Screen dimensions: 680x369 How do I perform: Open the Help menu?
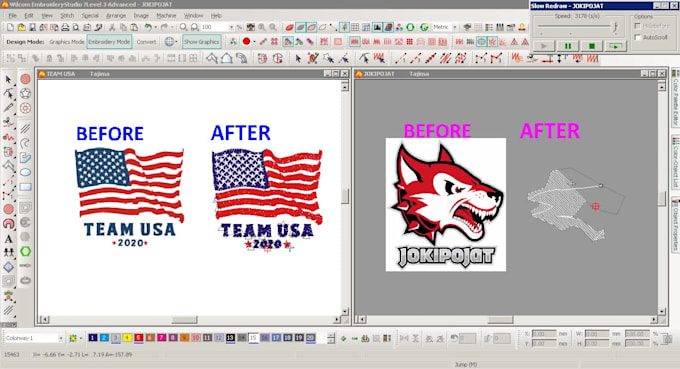216,16
